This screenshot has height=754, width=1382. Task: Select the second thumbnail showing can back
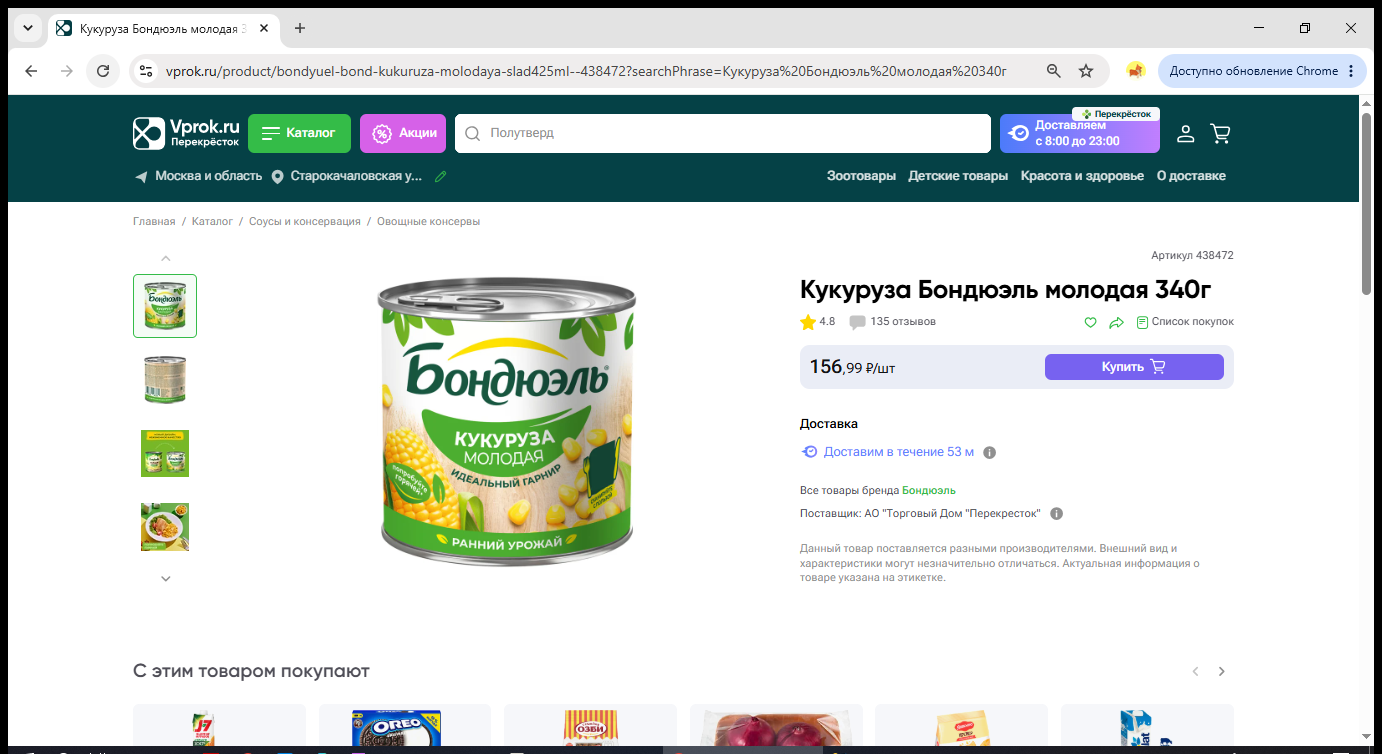pyautogui.click(x=165, y=380)
